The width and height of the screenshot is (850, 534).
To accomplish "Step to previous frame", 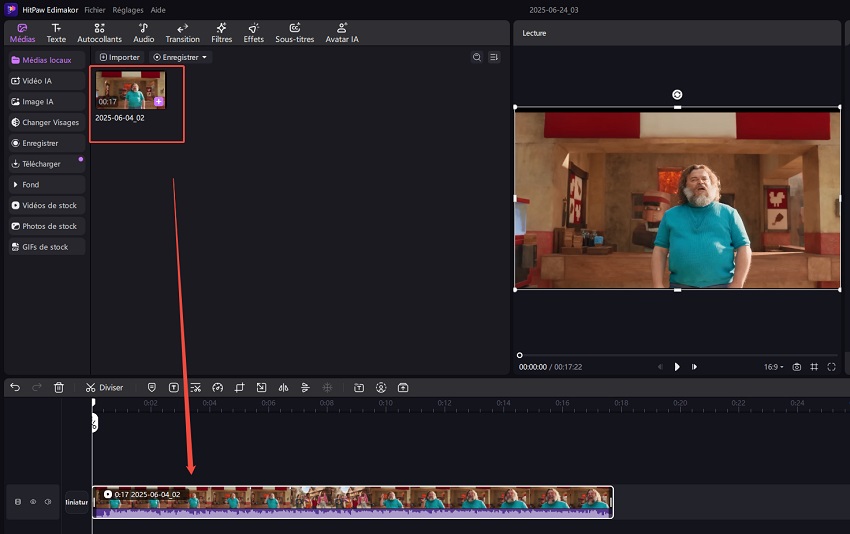I will 660,367.
